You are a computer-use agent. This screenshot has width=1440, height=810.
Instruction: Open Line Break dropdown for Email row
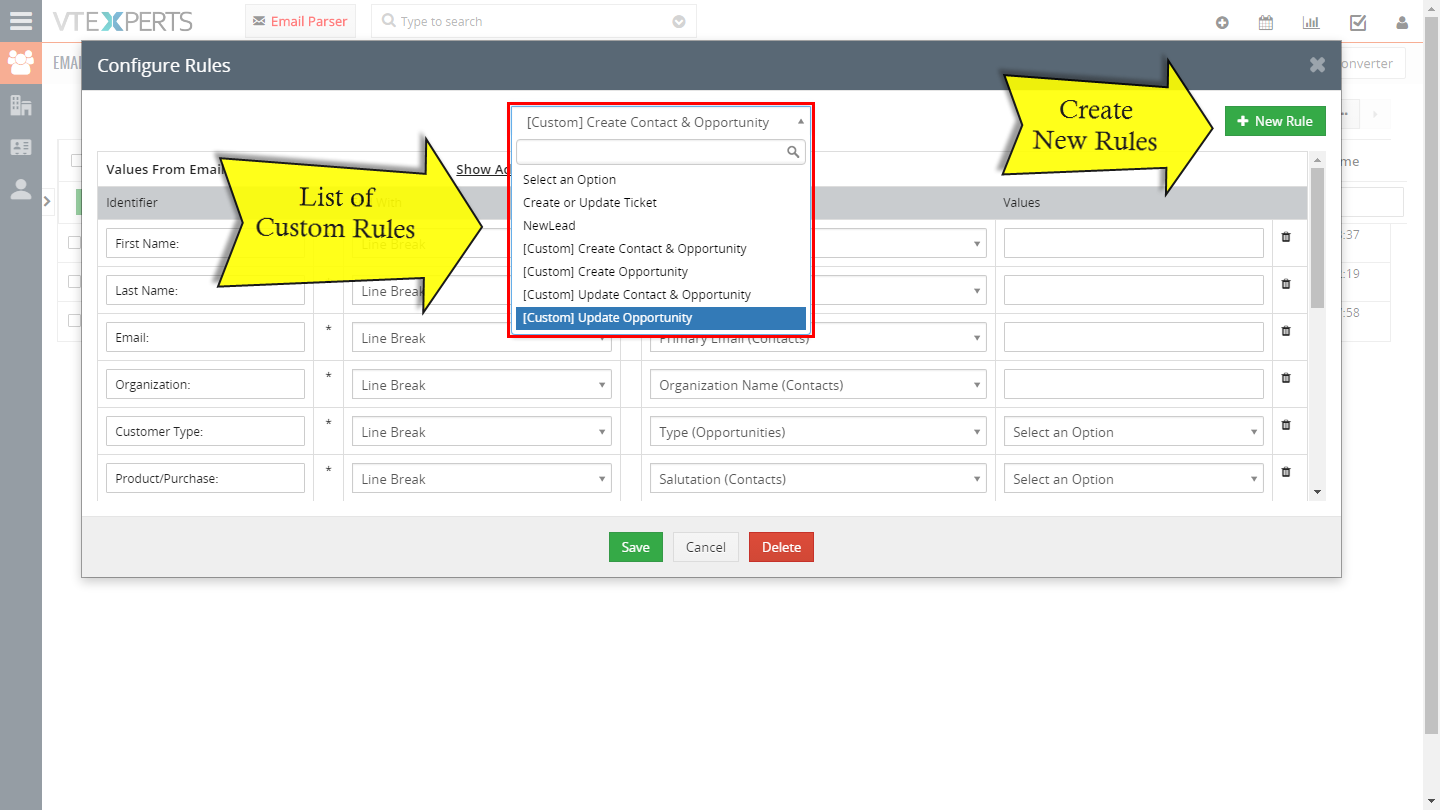pyautogui.click(x=481, y=338)
